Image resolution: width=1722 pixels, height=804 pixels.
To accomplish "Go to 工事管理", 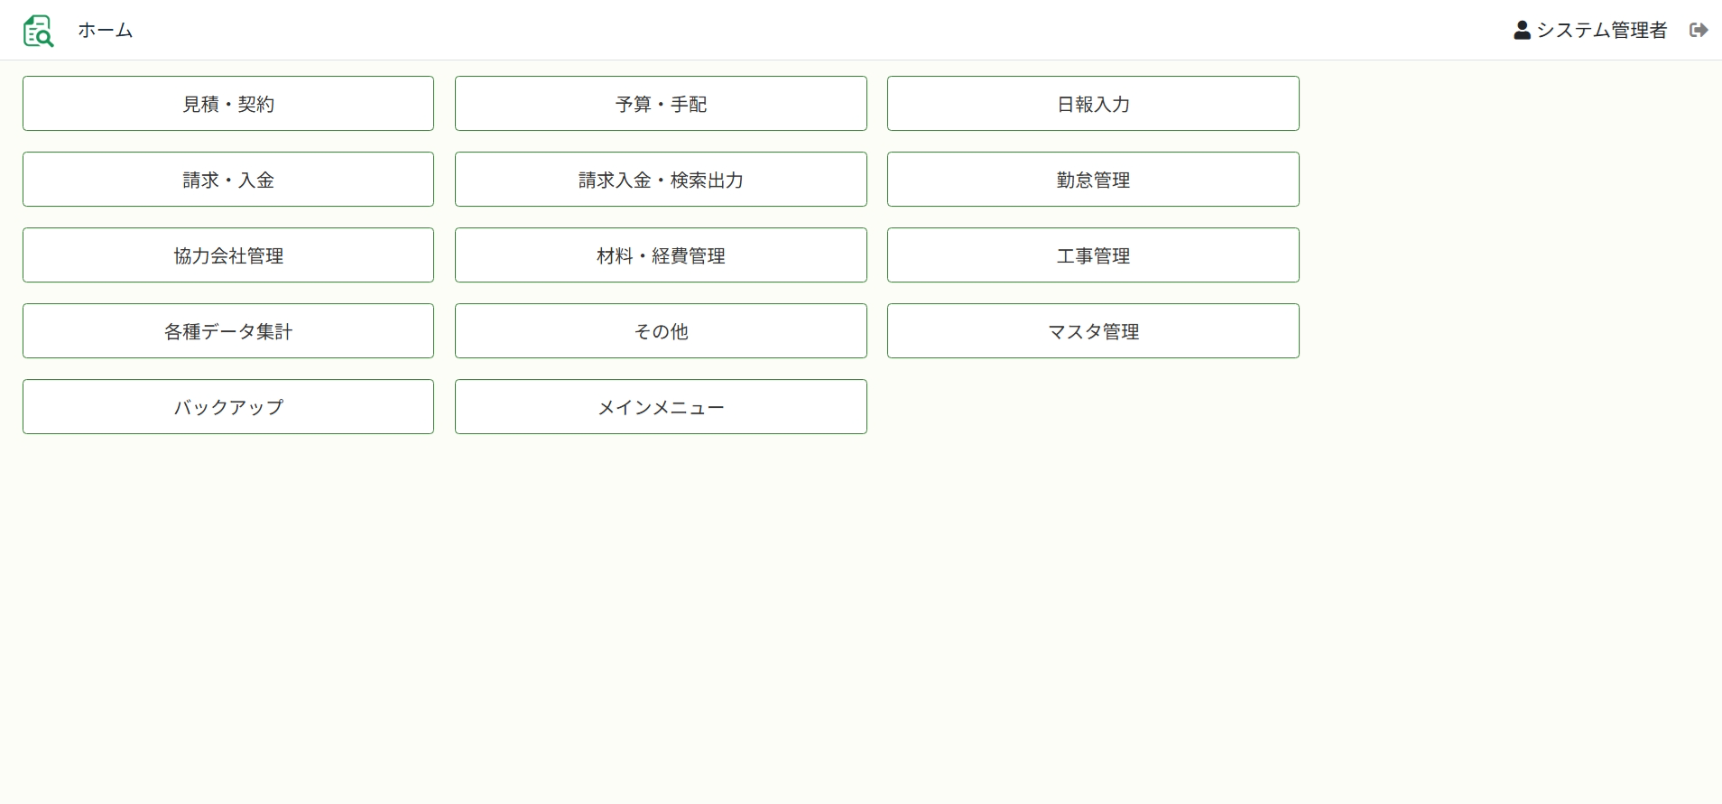I will pyautogui.click(x=1092, y=256).
